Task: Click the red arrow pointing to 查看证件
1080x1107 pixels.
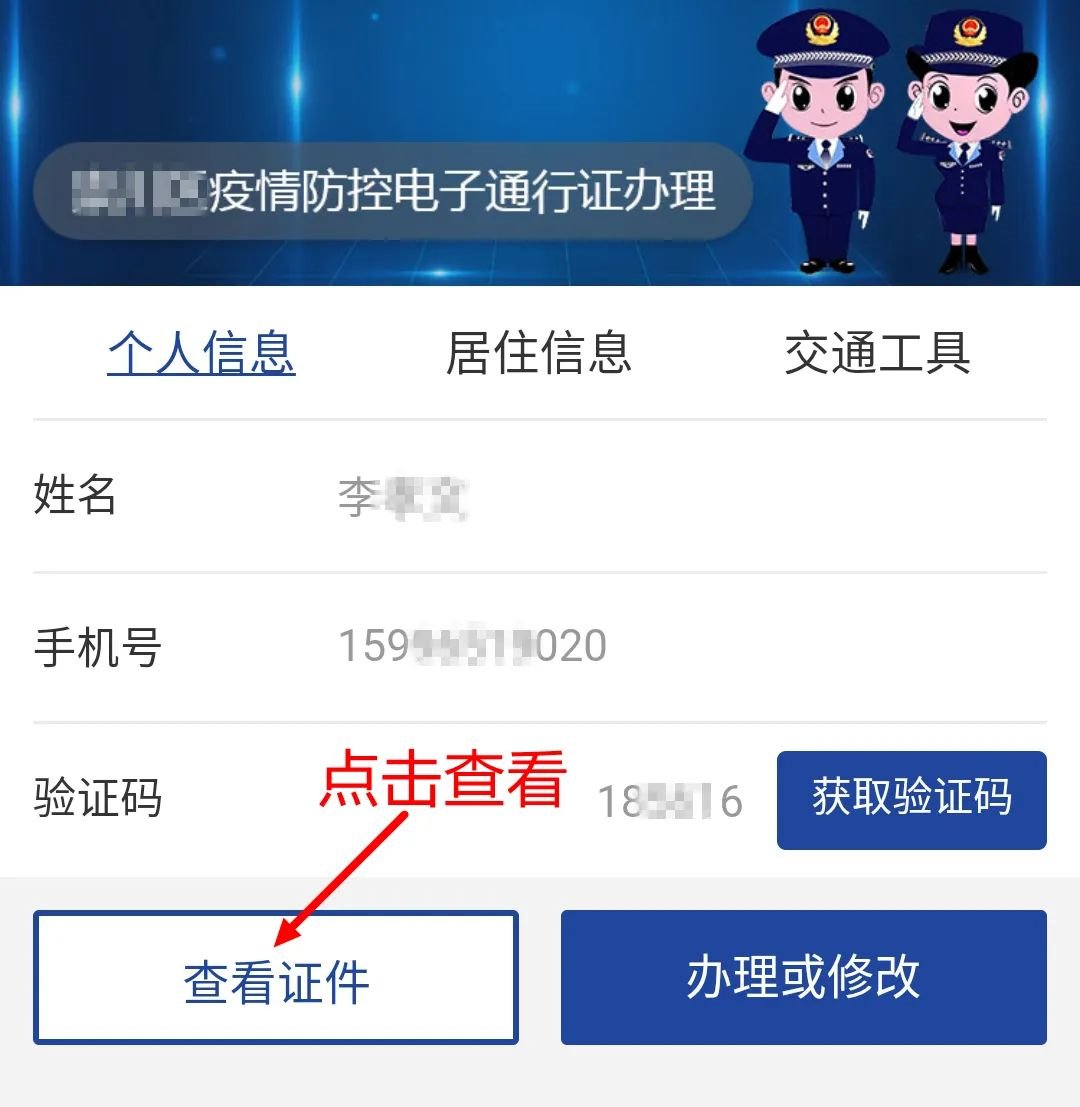Action: coord(340,879)
